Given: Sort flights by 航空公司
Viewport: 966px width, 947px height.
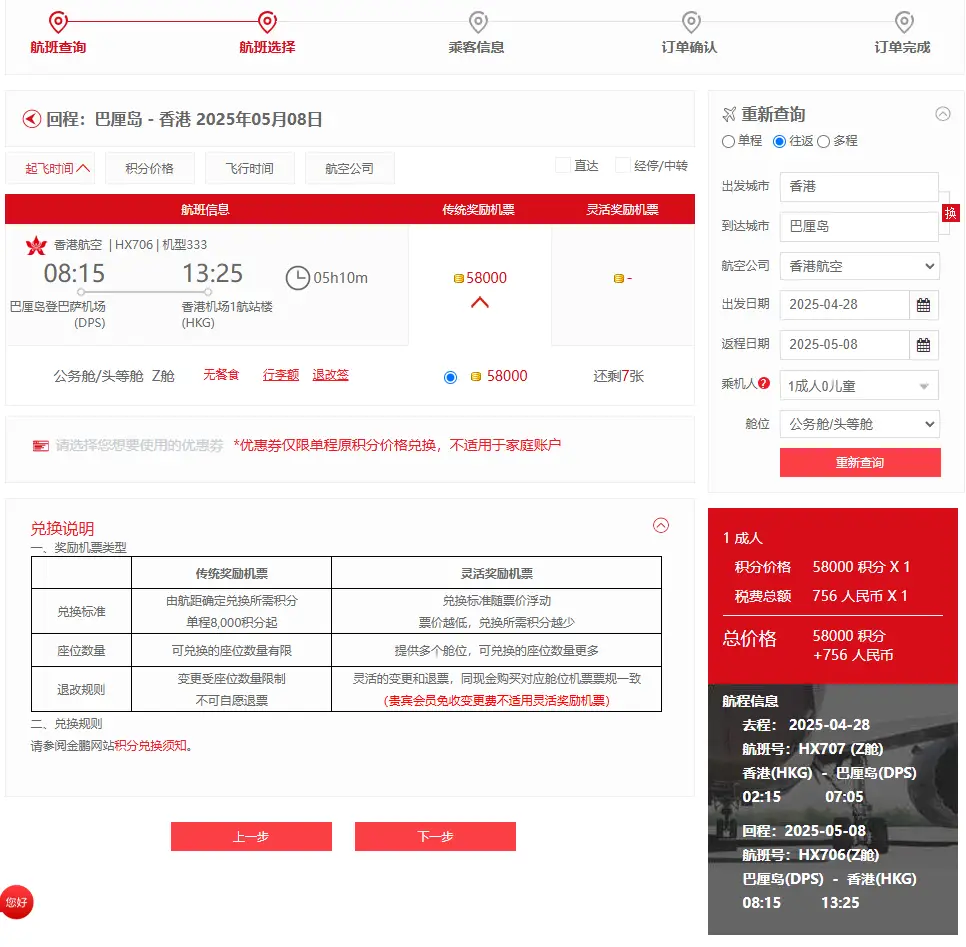Looking at the screenshot, I should click(x=349, y=168).
